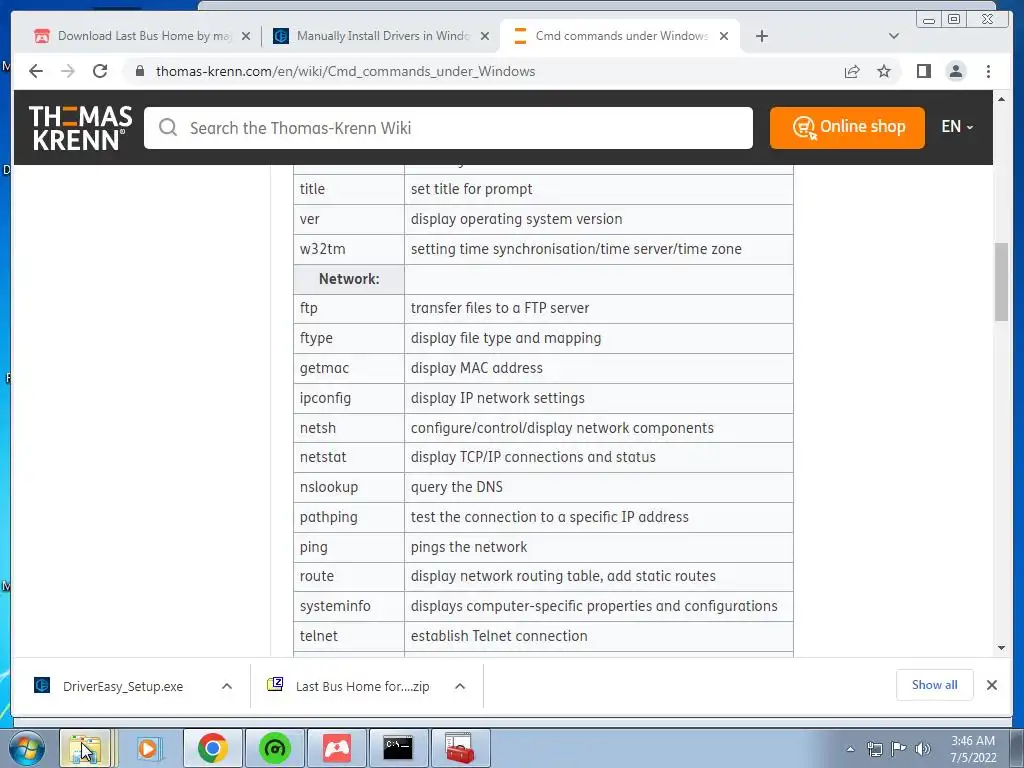The width and height of the screenshot is (1024, 768).
Task: Reload the current page
Action: 100,71
